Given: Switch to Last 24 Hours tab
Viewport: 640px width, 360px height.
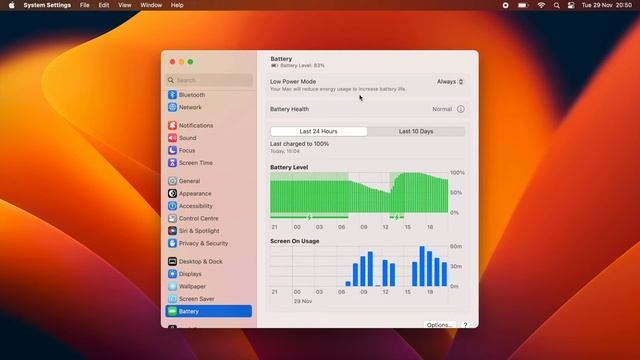Looking at the screenshot, I should point(318,131).
